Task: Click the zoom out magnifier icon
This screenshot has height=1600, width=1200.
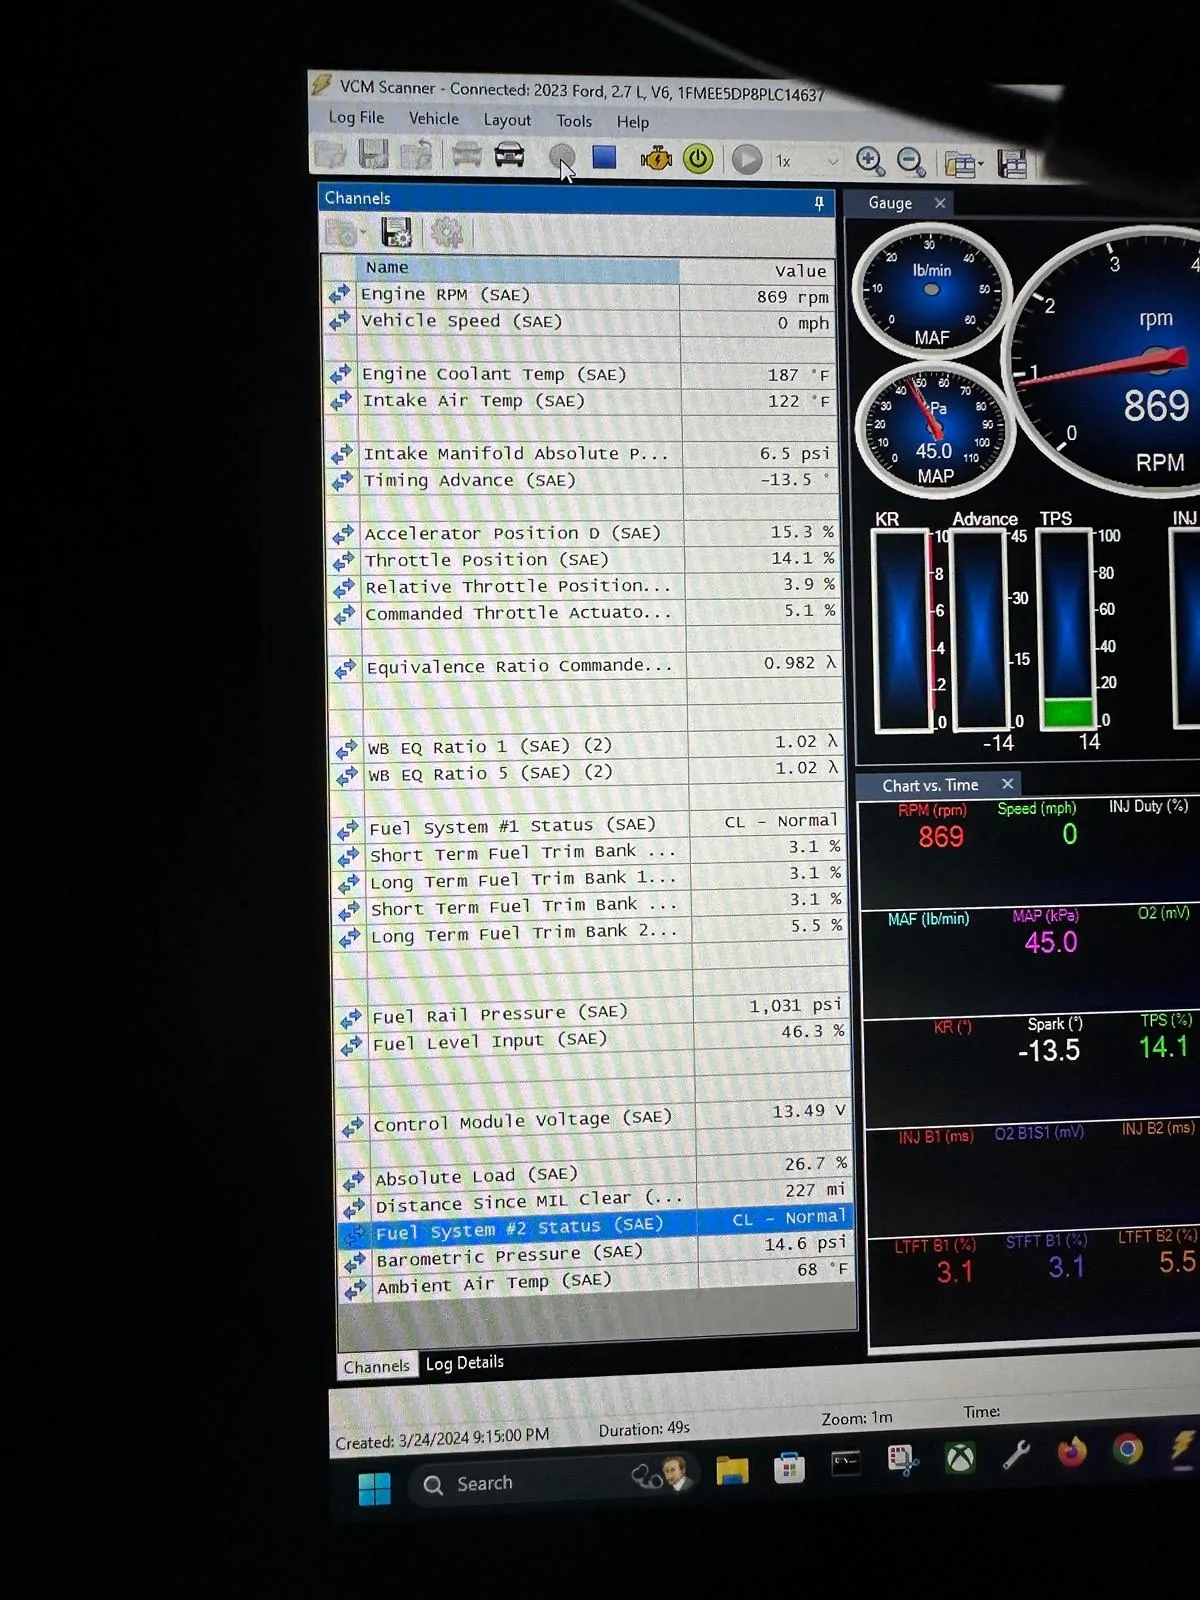Action: click(x=910, y=162)
